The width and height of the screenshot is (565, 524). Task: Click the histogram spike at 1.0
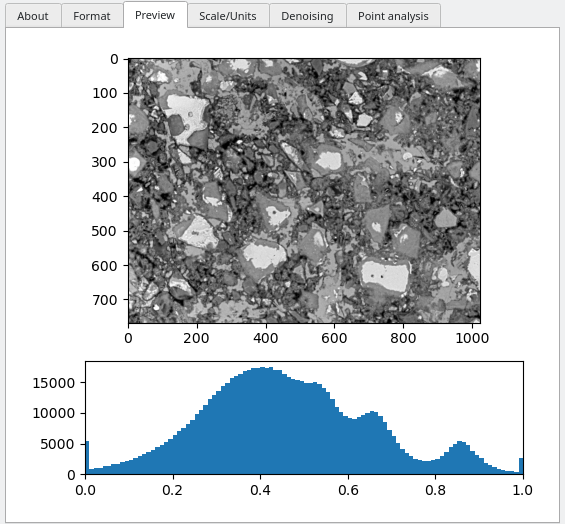click(521, 466)
